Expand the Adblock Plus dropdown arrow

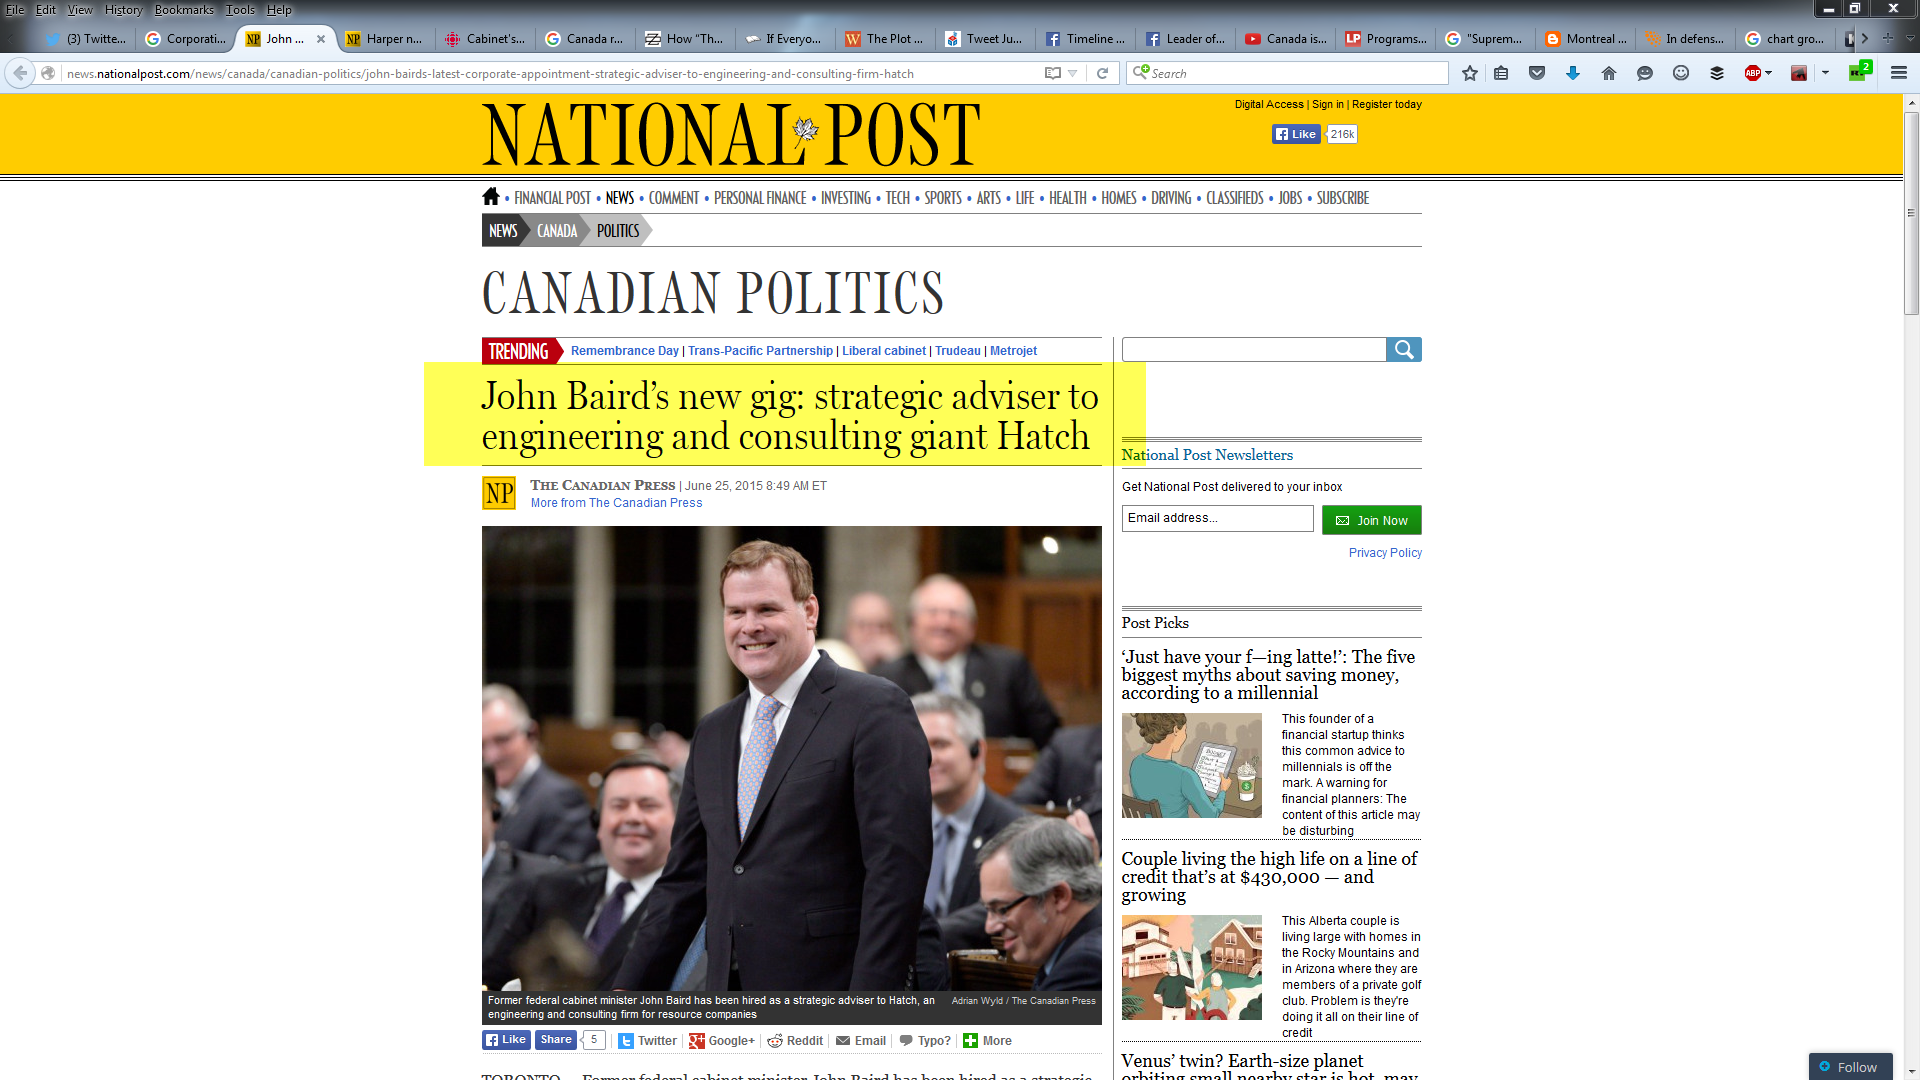(x=1769, y=73)
